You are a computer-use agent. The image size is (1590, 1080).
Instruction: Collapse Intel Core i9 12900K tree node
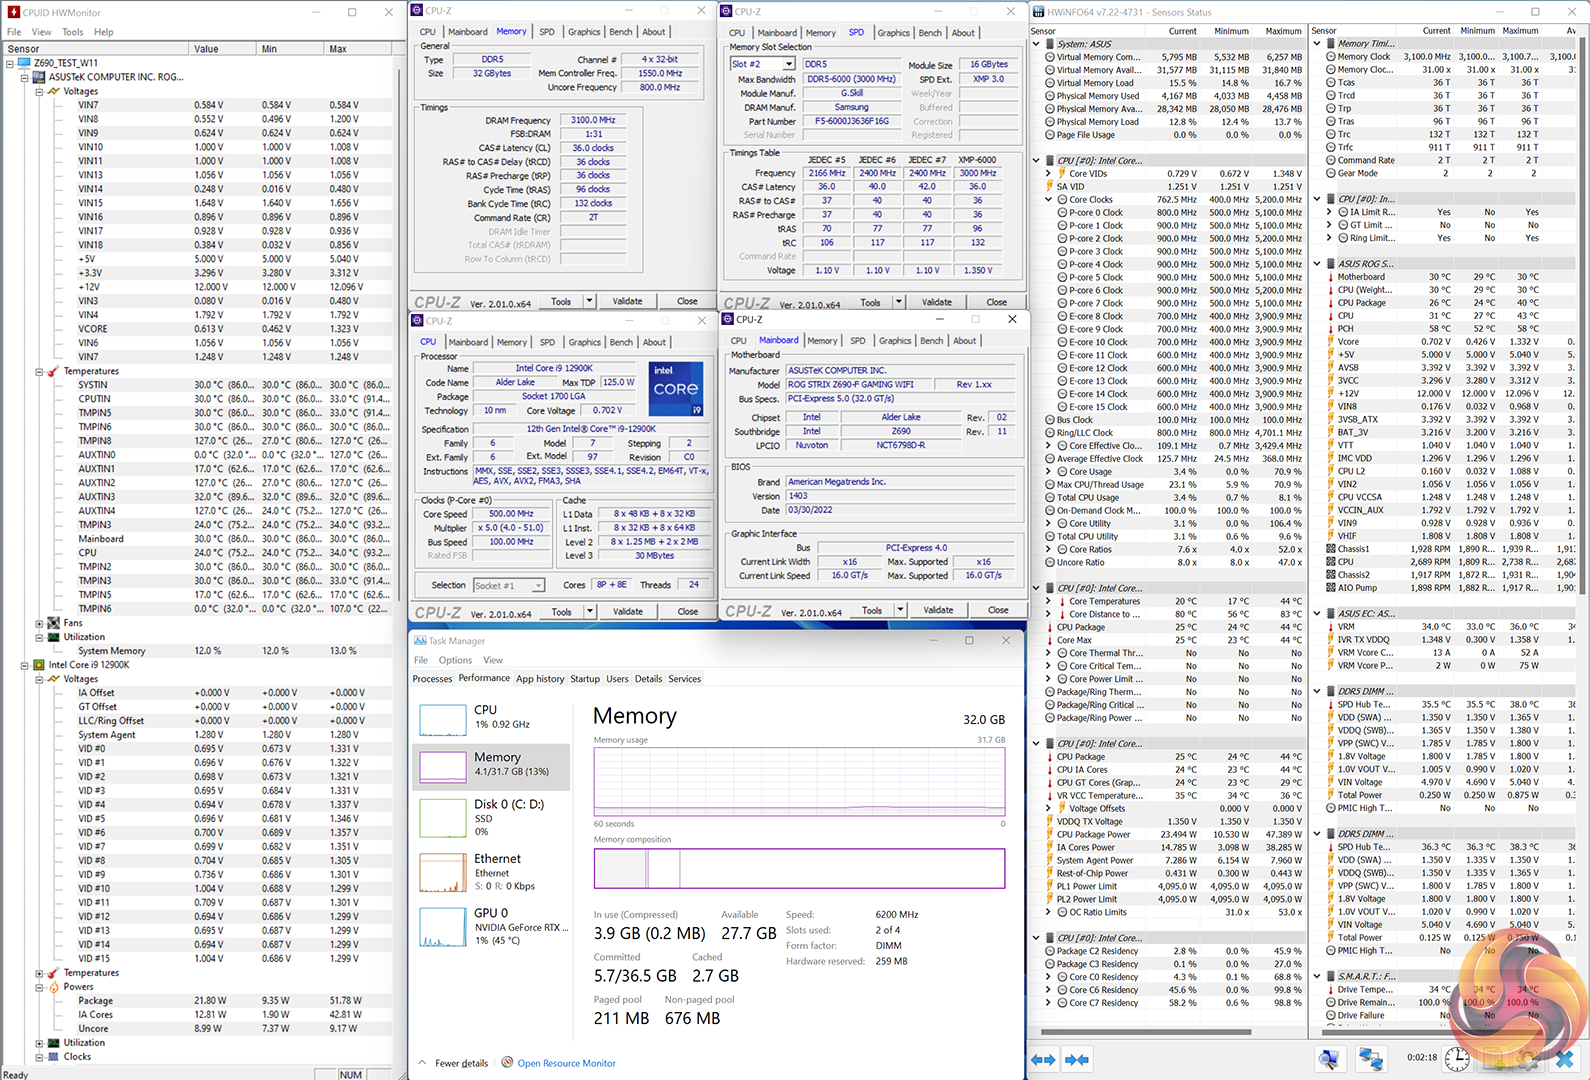coord(25,665)
